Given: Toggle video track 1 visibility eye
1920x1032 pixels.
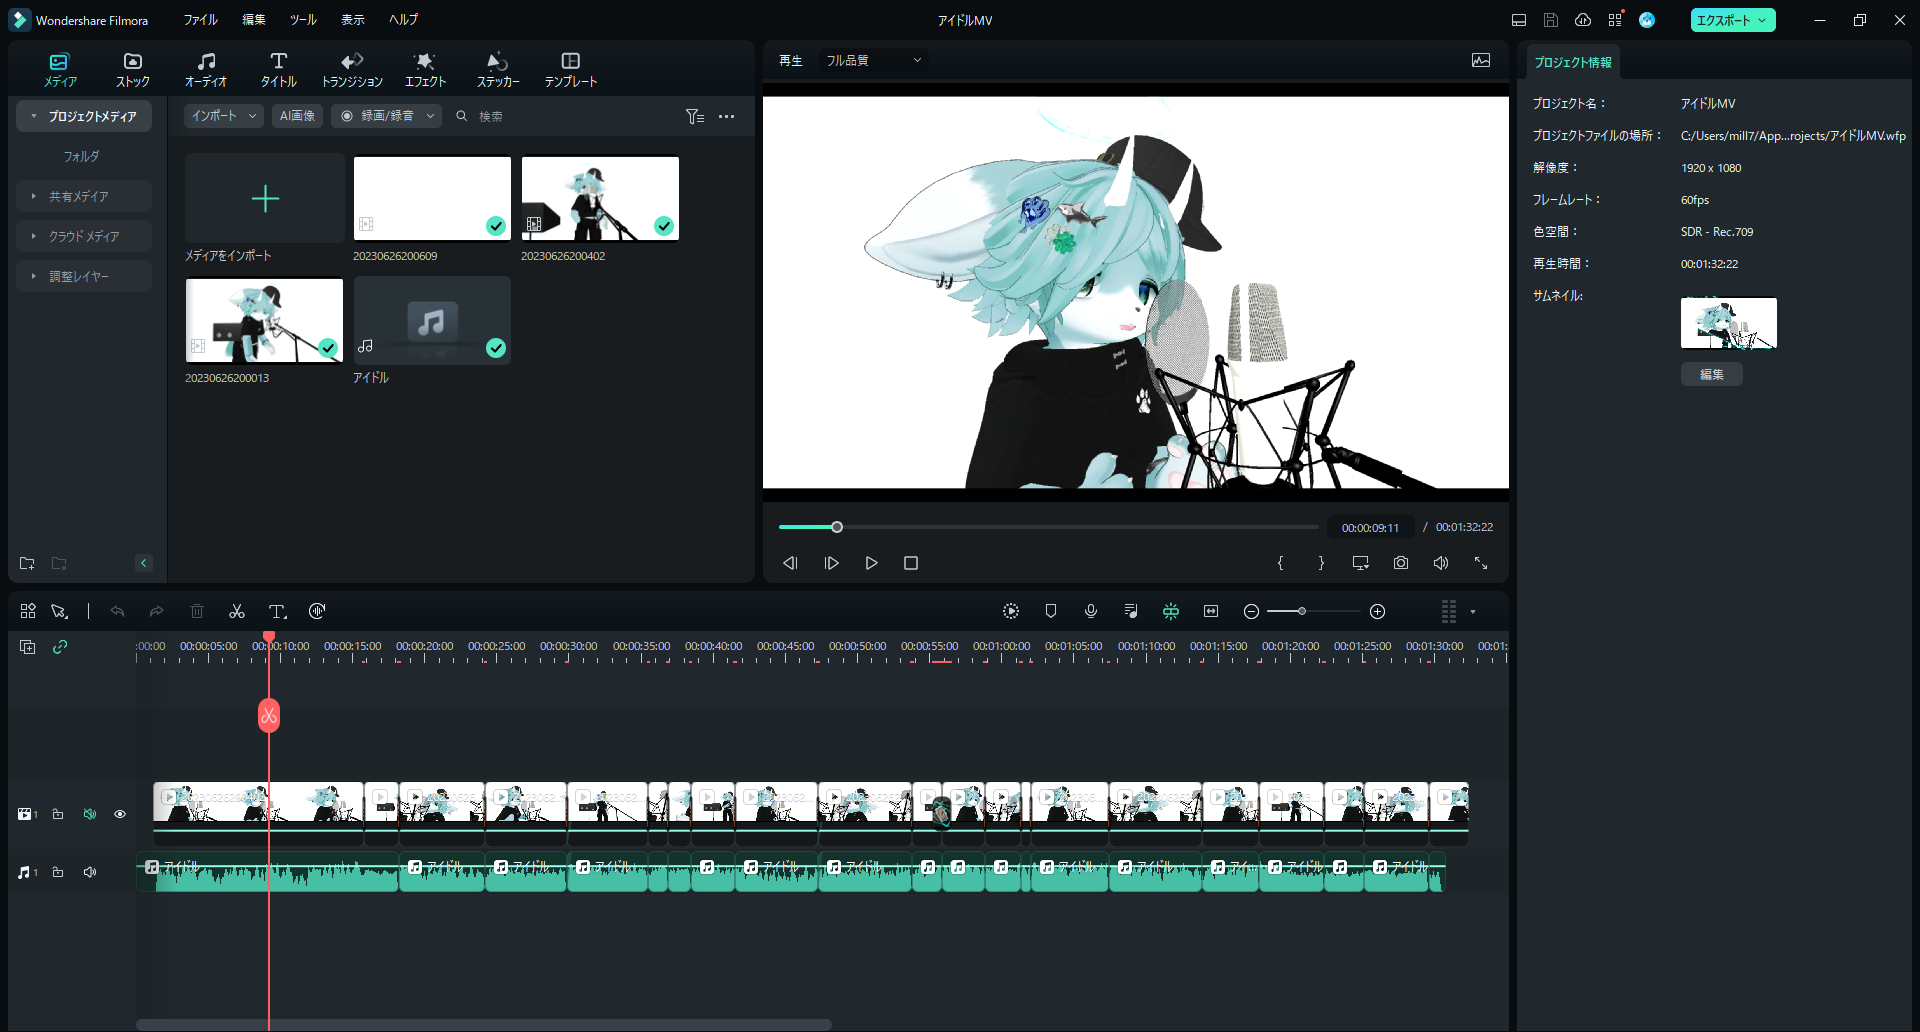Looking at the screenshot, I should pyautogui.click(x=120, y=814).
